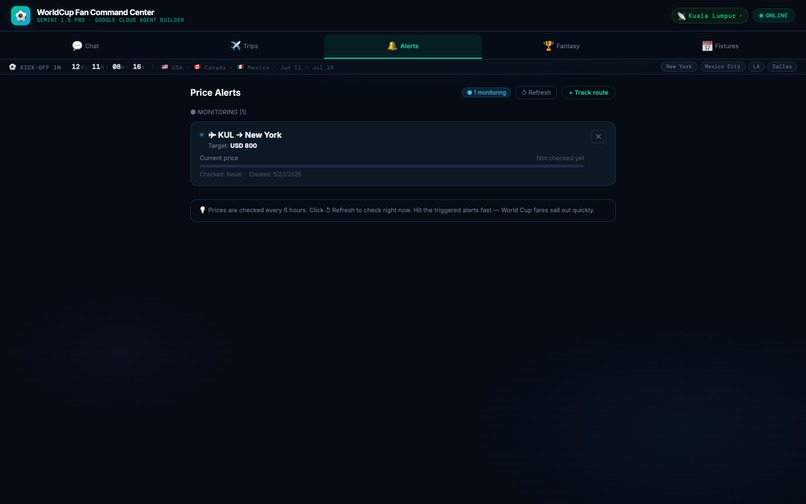
Task: Click the Canada flag icon
Action: tap(197, 67)
